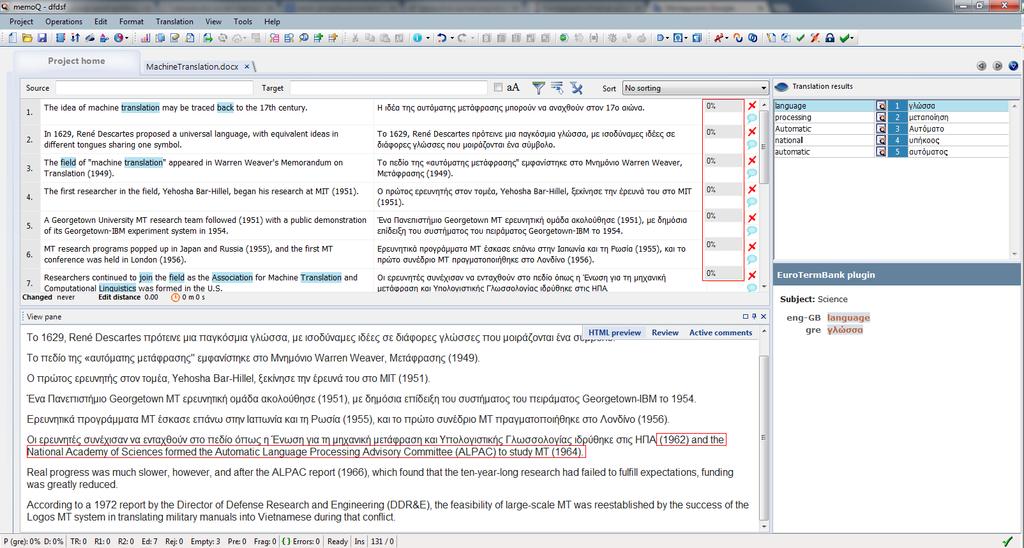
Task: Click red X status icon of row 4
Action: 752,189
